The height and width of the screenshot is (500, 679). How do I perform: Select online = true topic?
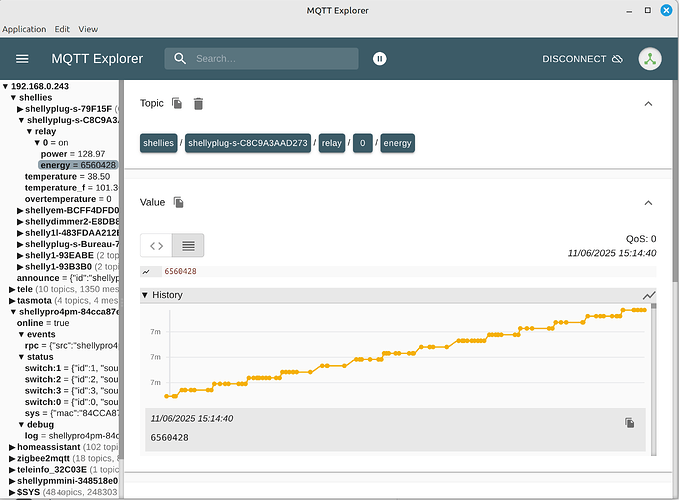pyautogui.click(x=43, y=323)
